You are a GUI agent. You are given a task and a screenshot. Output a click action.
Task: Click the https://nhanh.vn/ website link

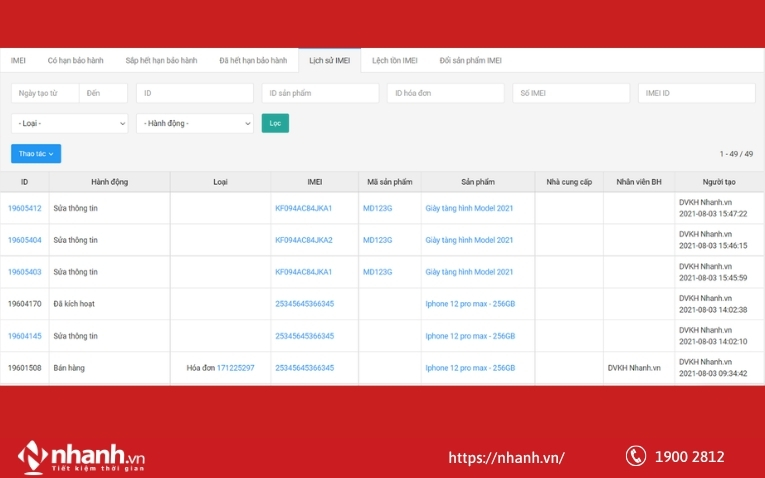(506, 457)
